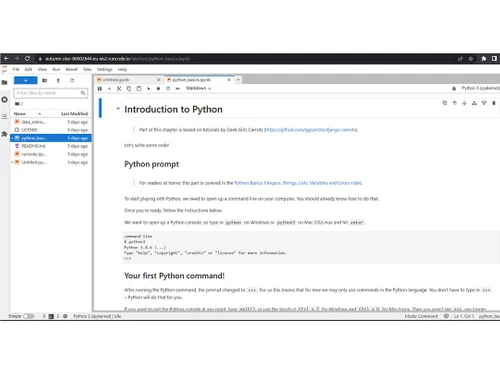This screenshot has height=375, width=500.
Task: Close the python_basics.ipynb tab
Action: [229, 80]
